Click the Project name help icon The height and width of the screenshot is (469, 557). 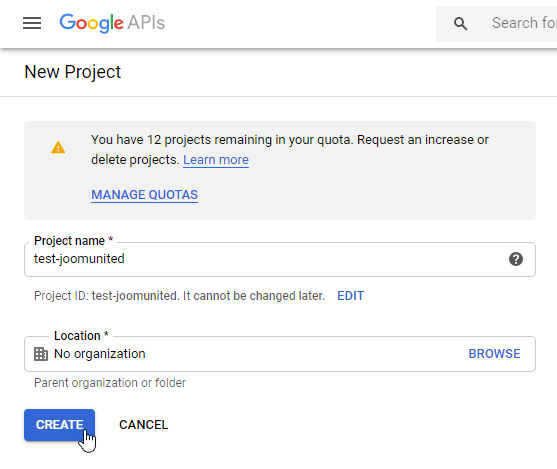515,259
